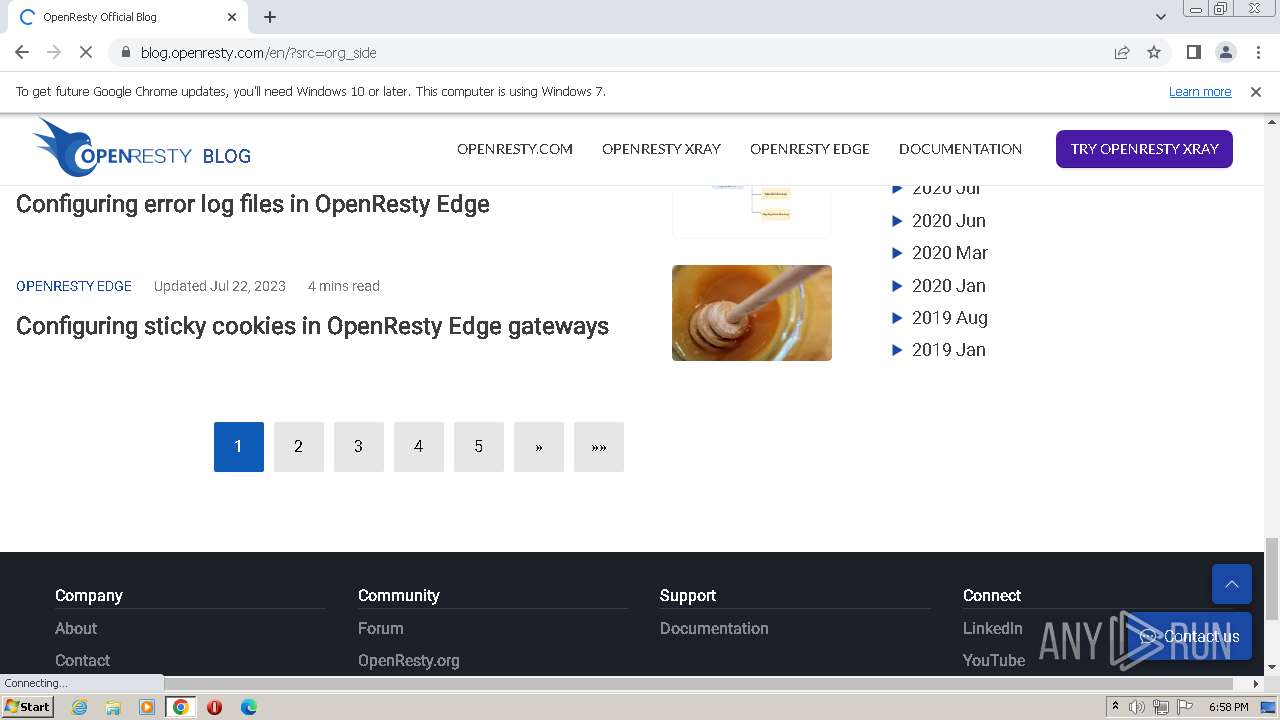The width and height of the screenshot is (1280, 720).
Task: Open DOCUMENTATION nav menu item
Action: [x=960, y=149]
